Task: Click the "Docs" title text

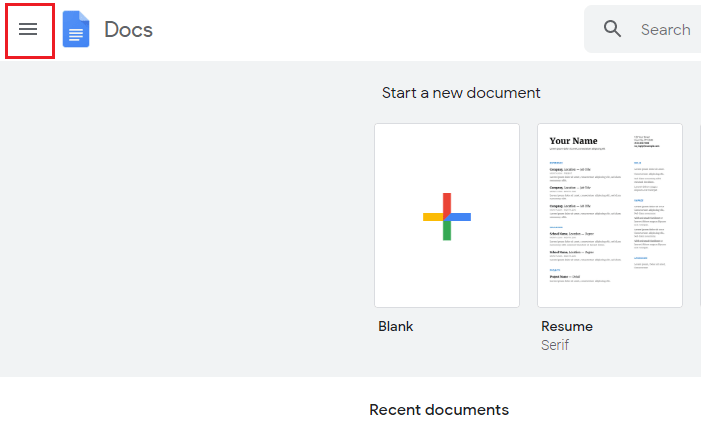Action: point(128,30)
